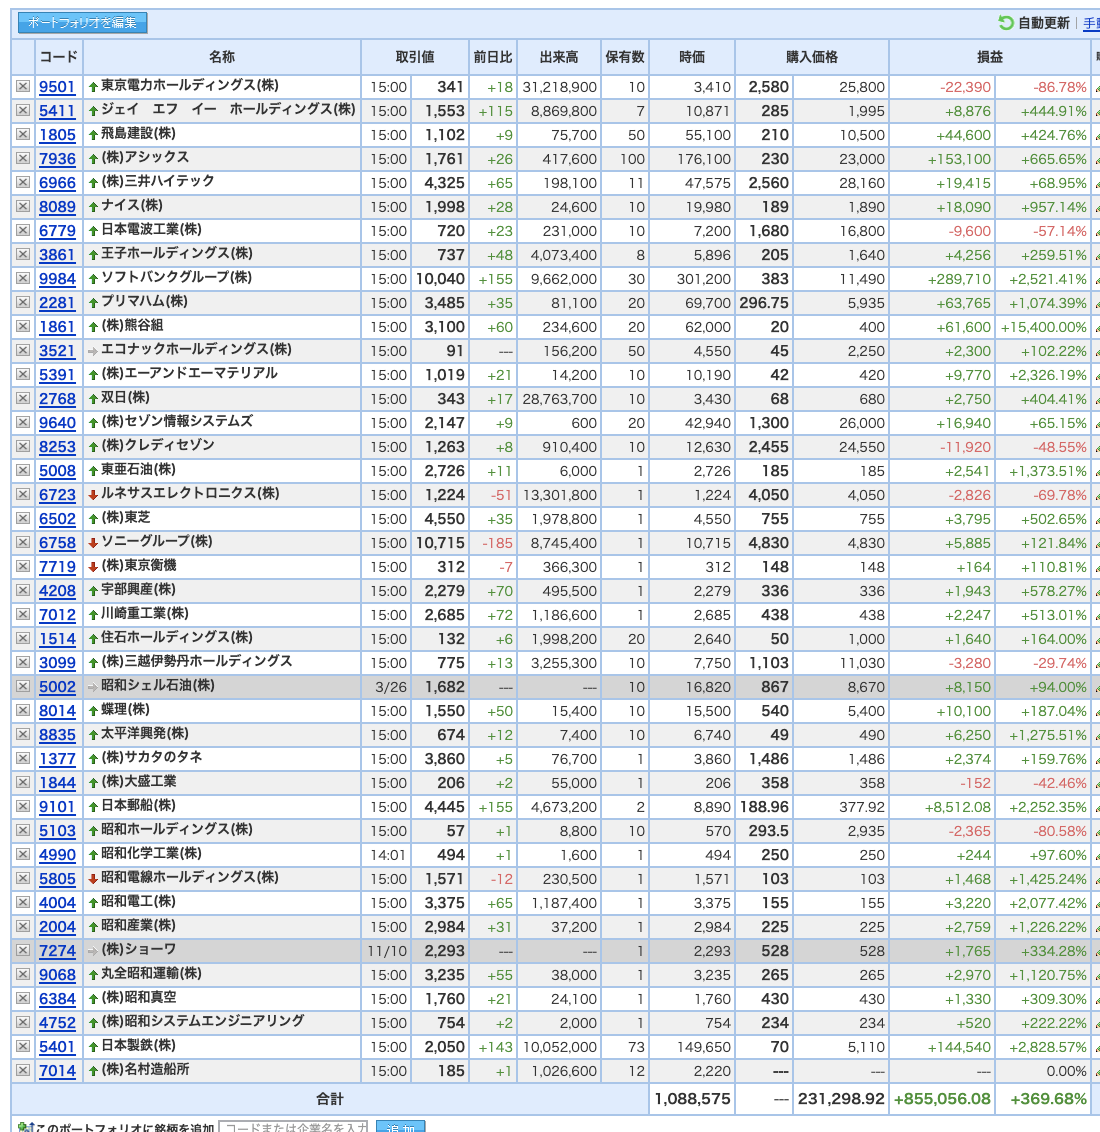The image size is (1100, 1132).
Task: Click the 合計 total row label
Action: coord(330,1099)
